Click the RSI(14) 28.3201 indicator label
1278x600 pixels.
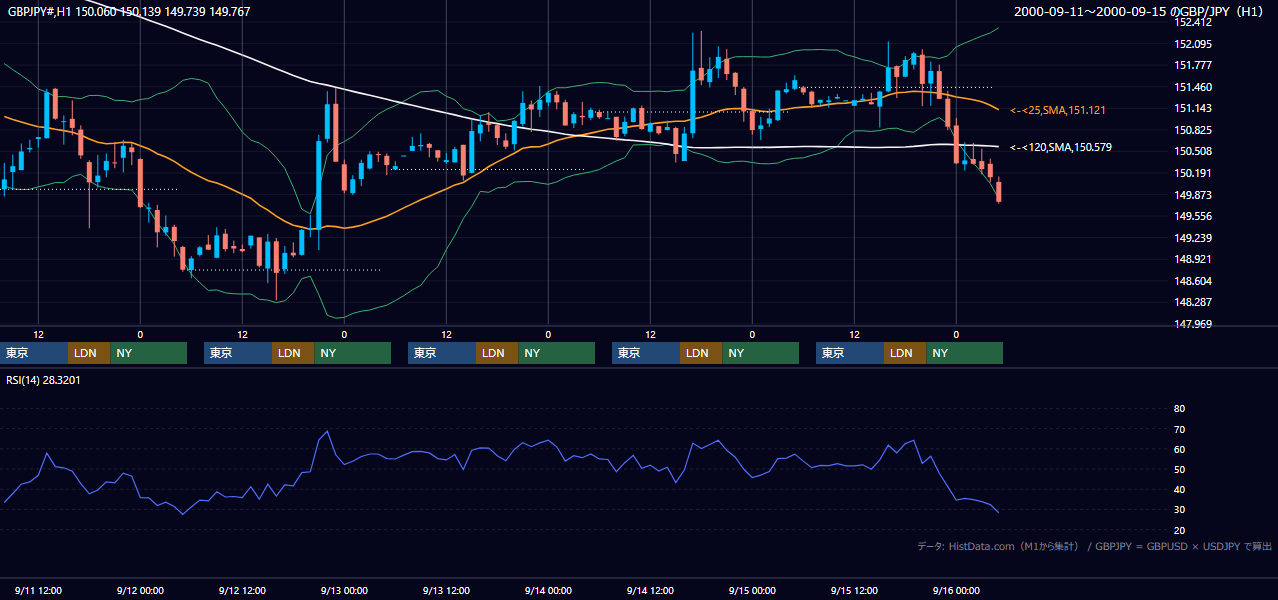pos(43,380)
